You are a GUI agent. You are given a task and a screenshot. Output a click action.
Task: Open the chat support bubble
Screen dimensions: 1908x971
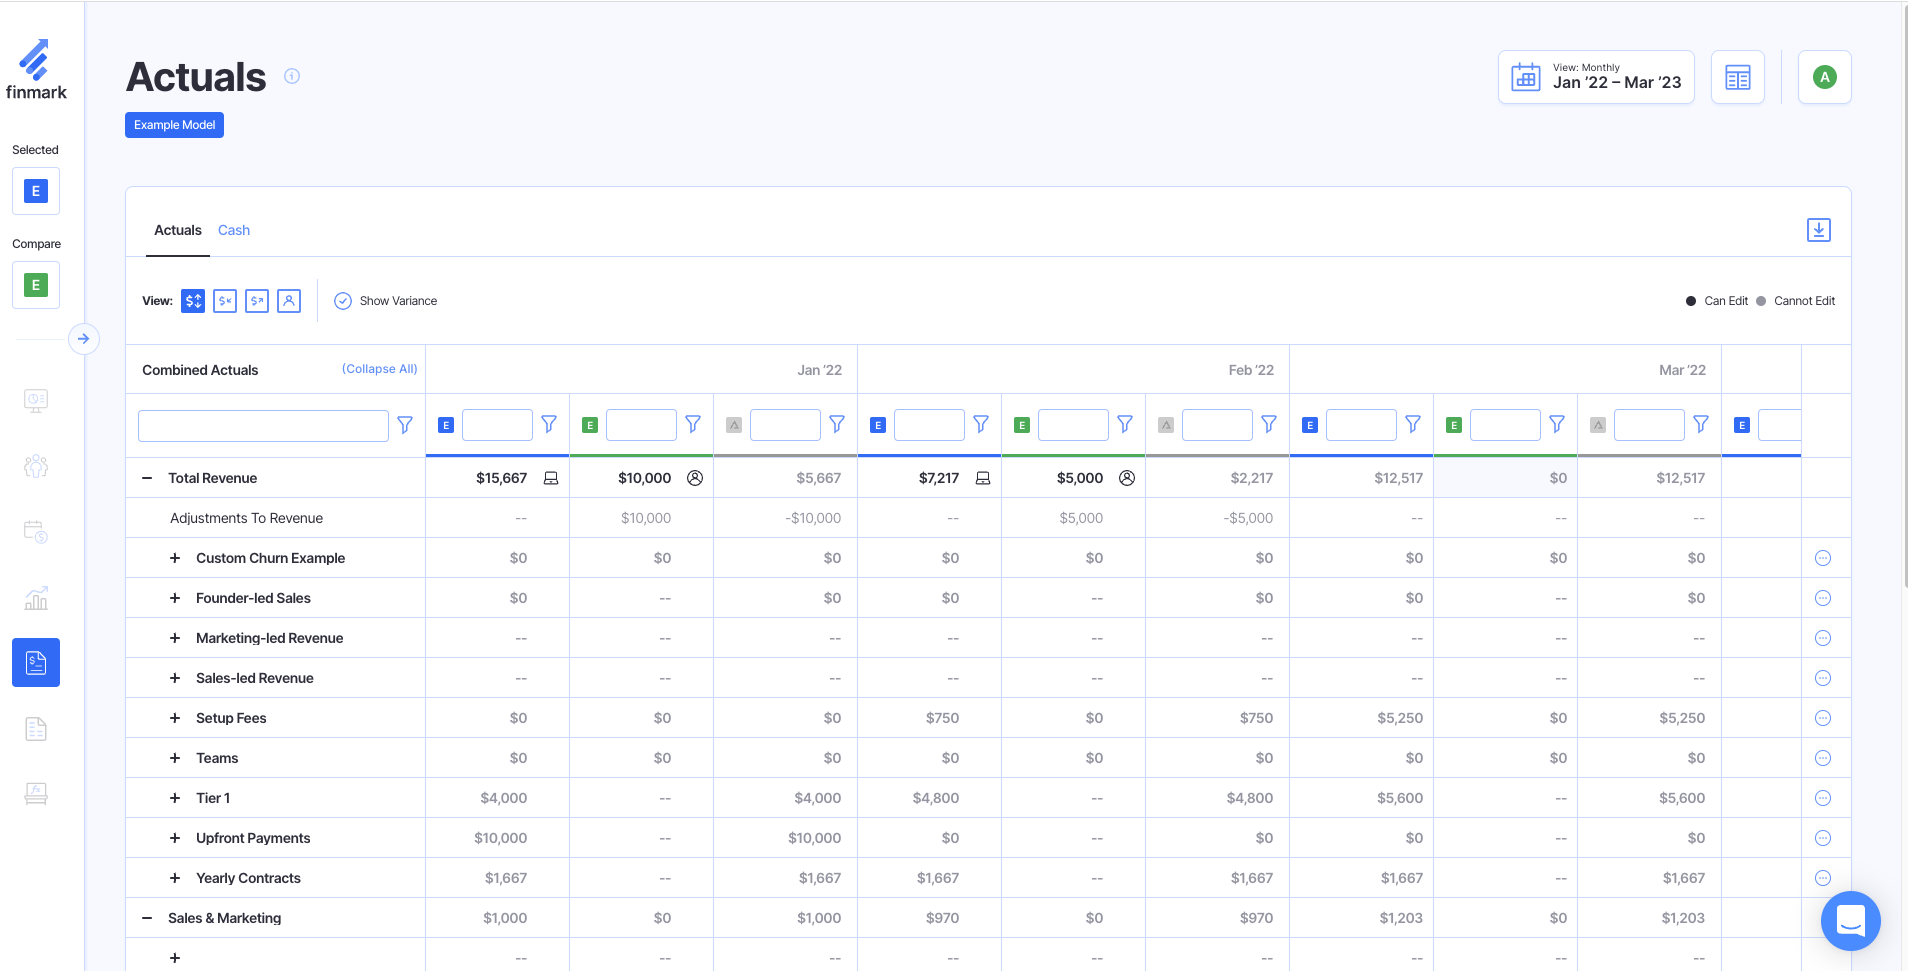(x=1850, y=920)
